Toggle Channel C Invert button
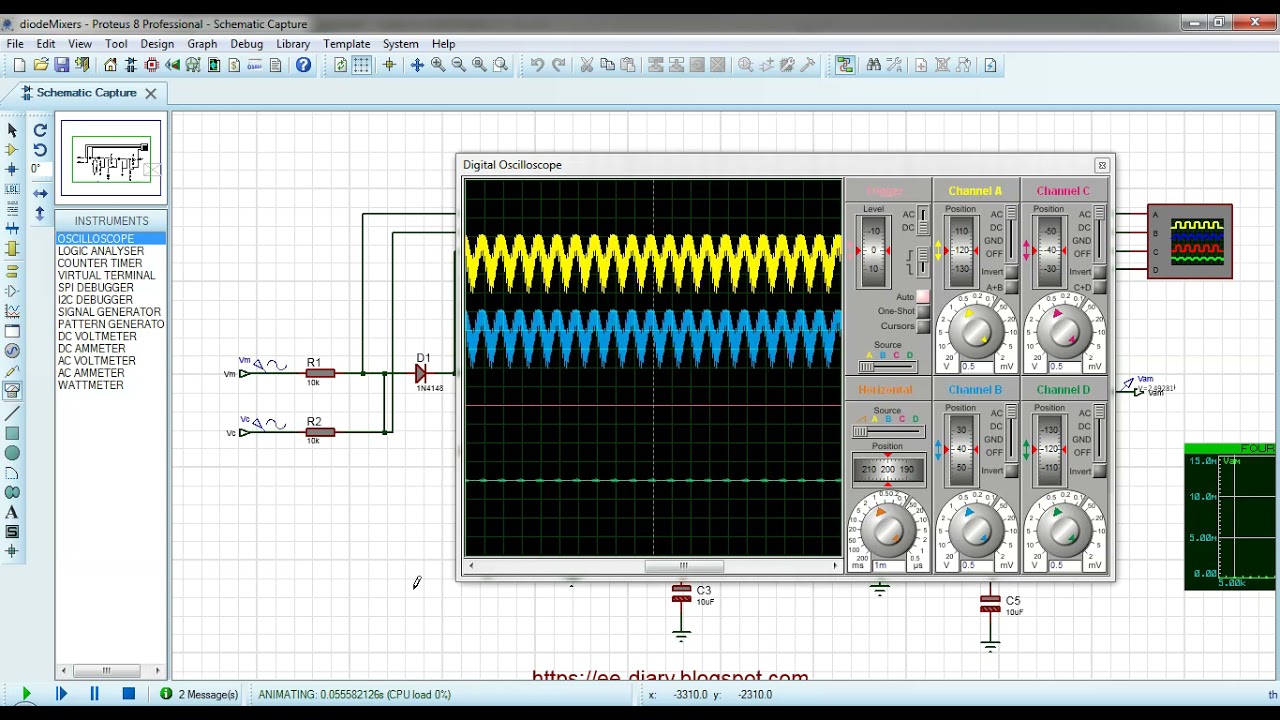Viewport: 1280px width, 720px height. point(1099,273)
